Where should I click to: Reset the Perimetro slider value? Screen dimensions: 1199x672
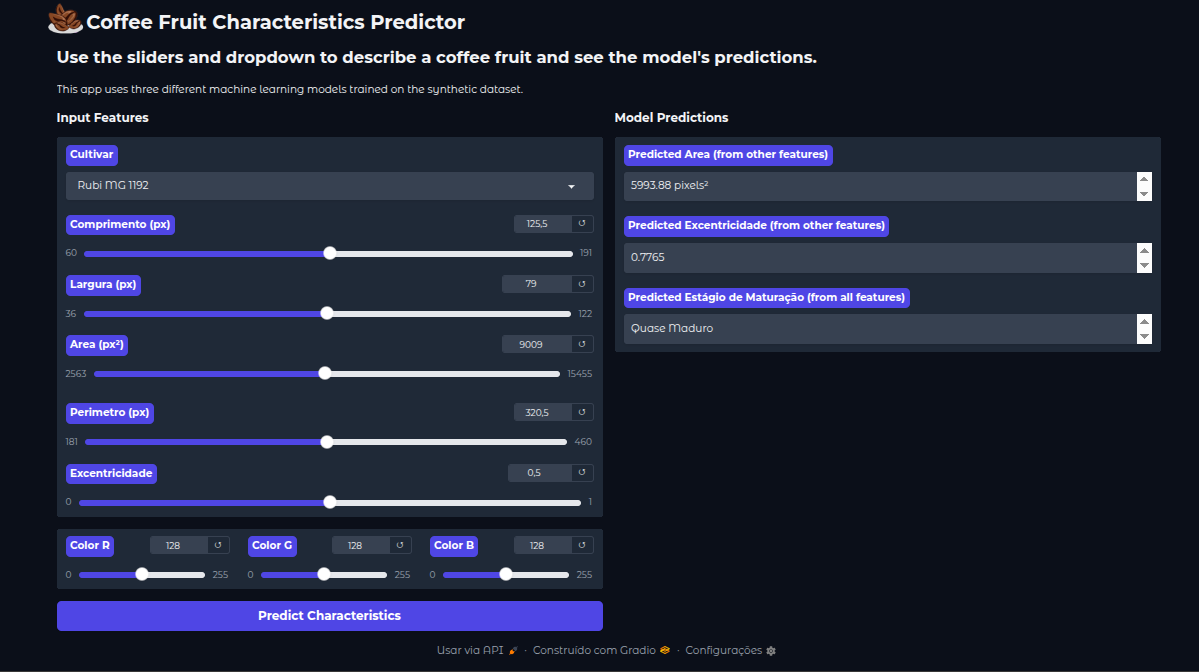(582, 412)
